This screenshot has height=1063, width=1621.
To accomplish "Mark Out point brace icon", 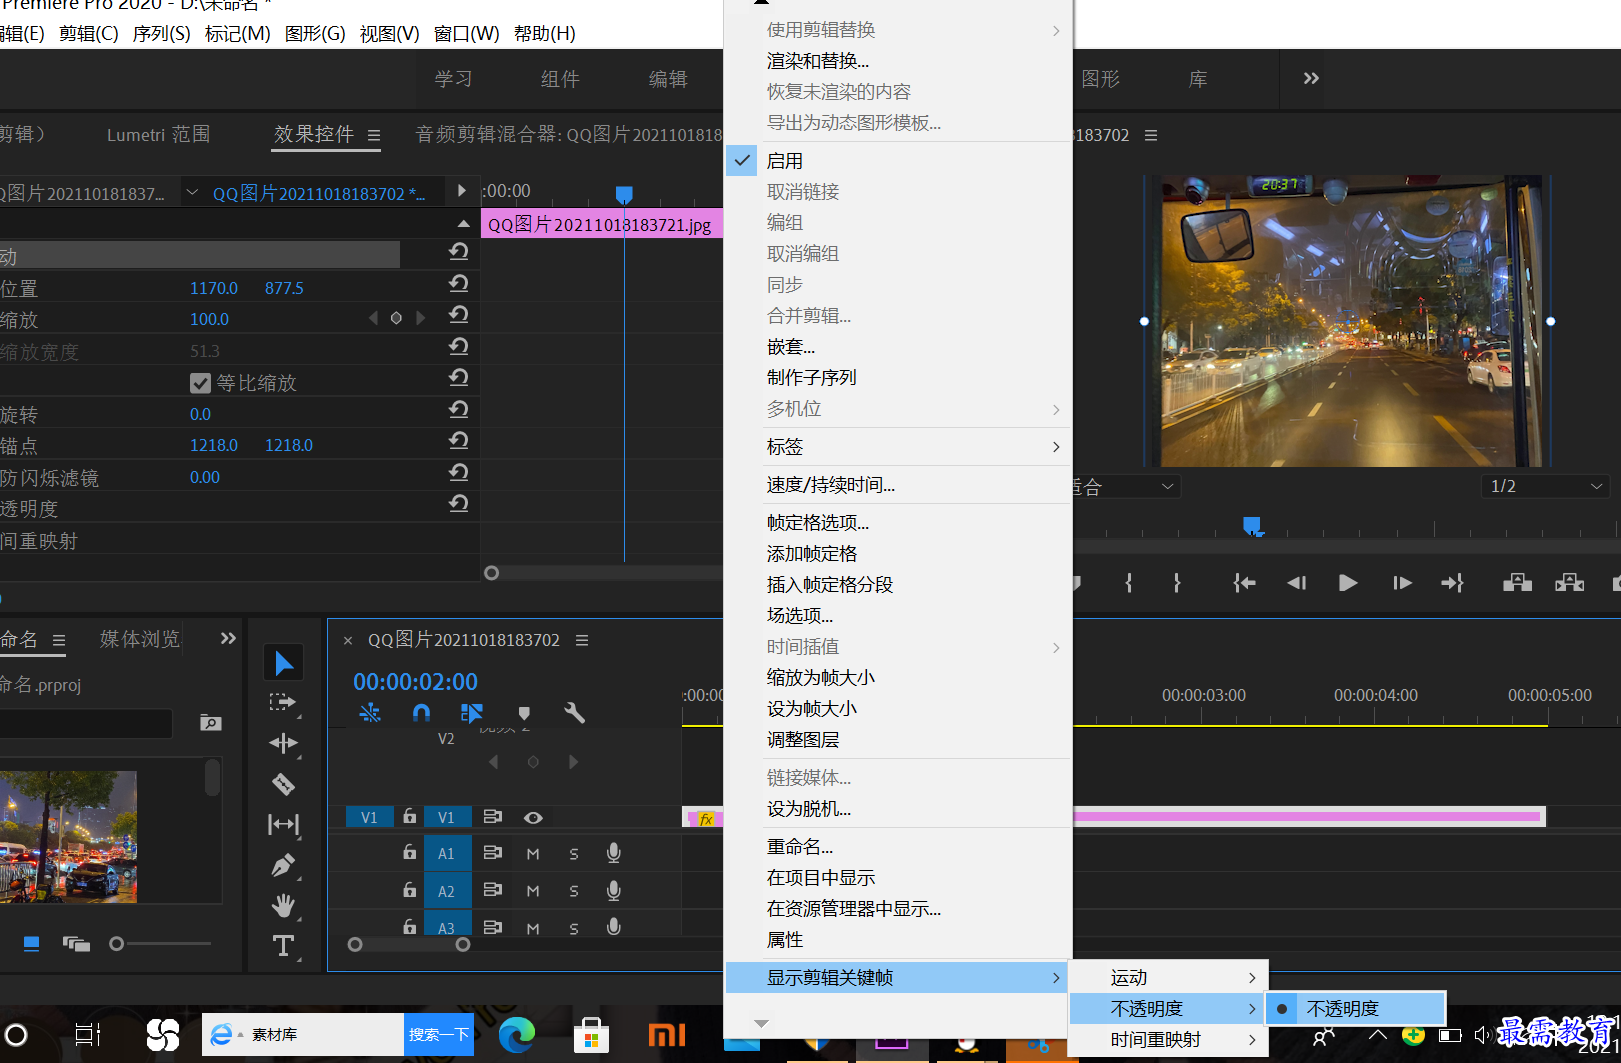I will coord(1177,583).
